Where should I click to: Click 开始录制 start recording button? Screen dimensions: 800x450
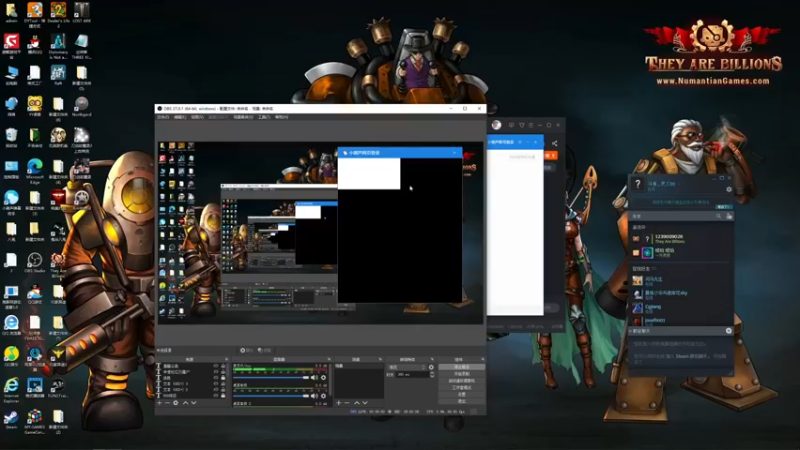click(461, 374)
